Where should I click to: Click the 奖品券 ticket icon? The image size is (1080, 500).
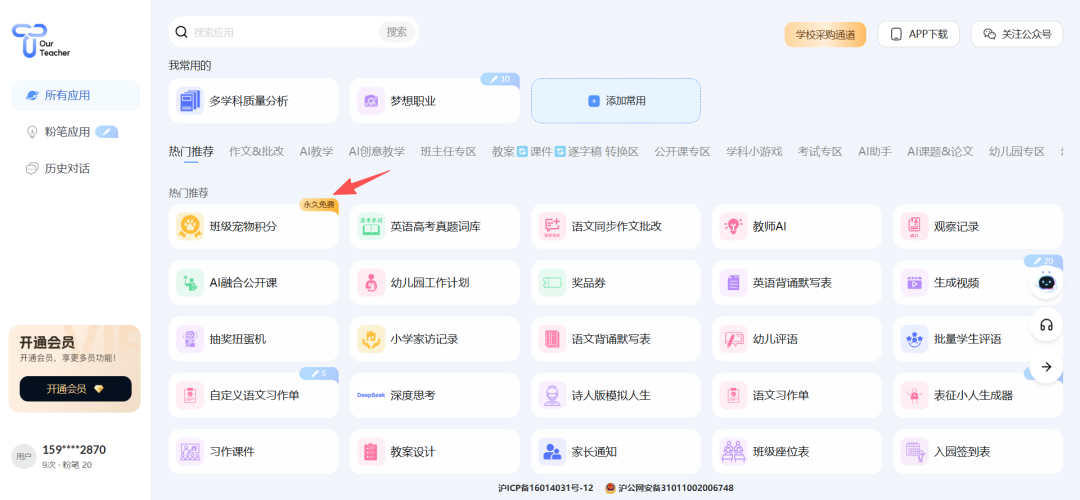click(x=552, y=283)
